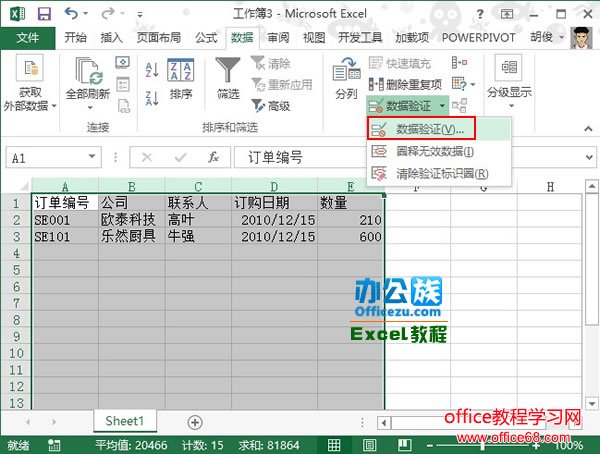Save the workbook with the floppy icon

click(x=44, y=14)
